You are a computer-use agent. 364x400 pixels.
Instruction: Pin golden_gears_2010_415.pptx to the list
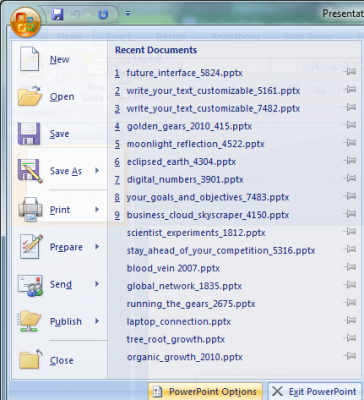350,125
